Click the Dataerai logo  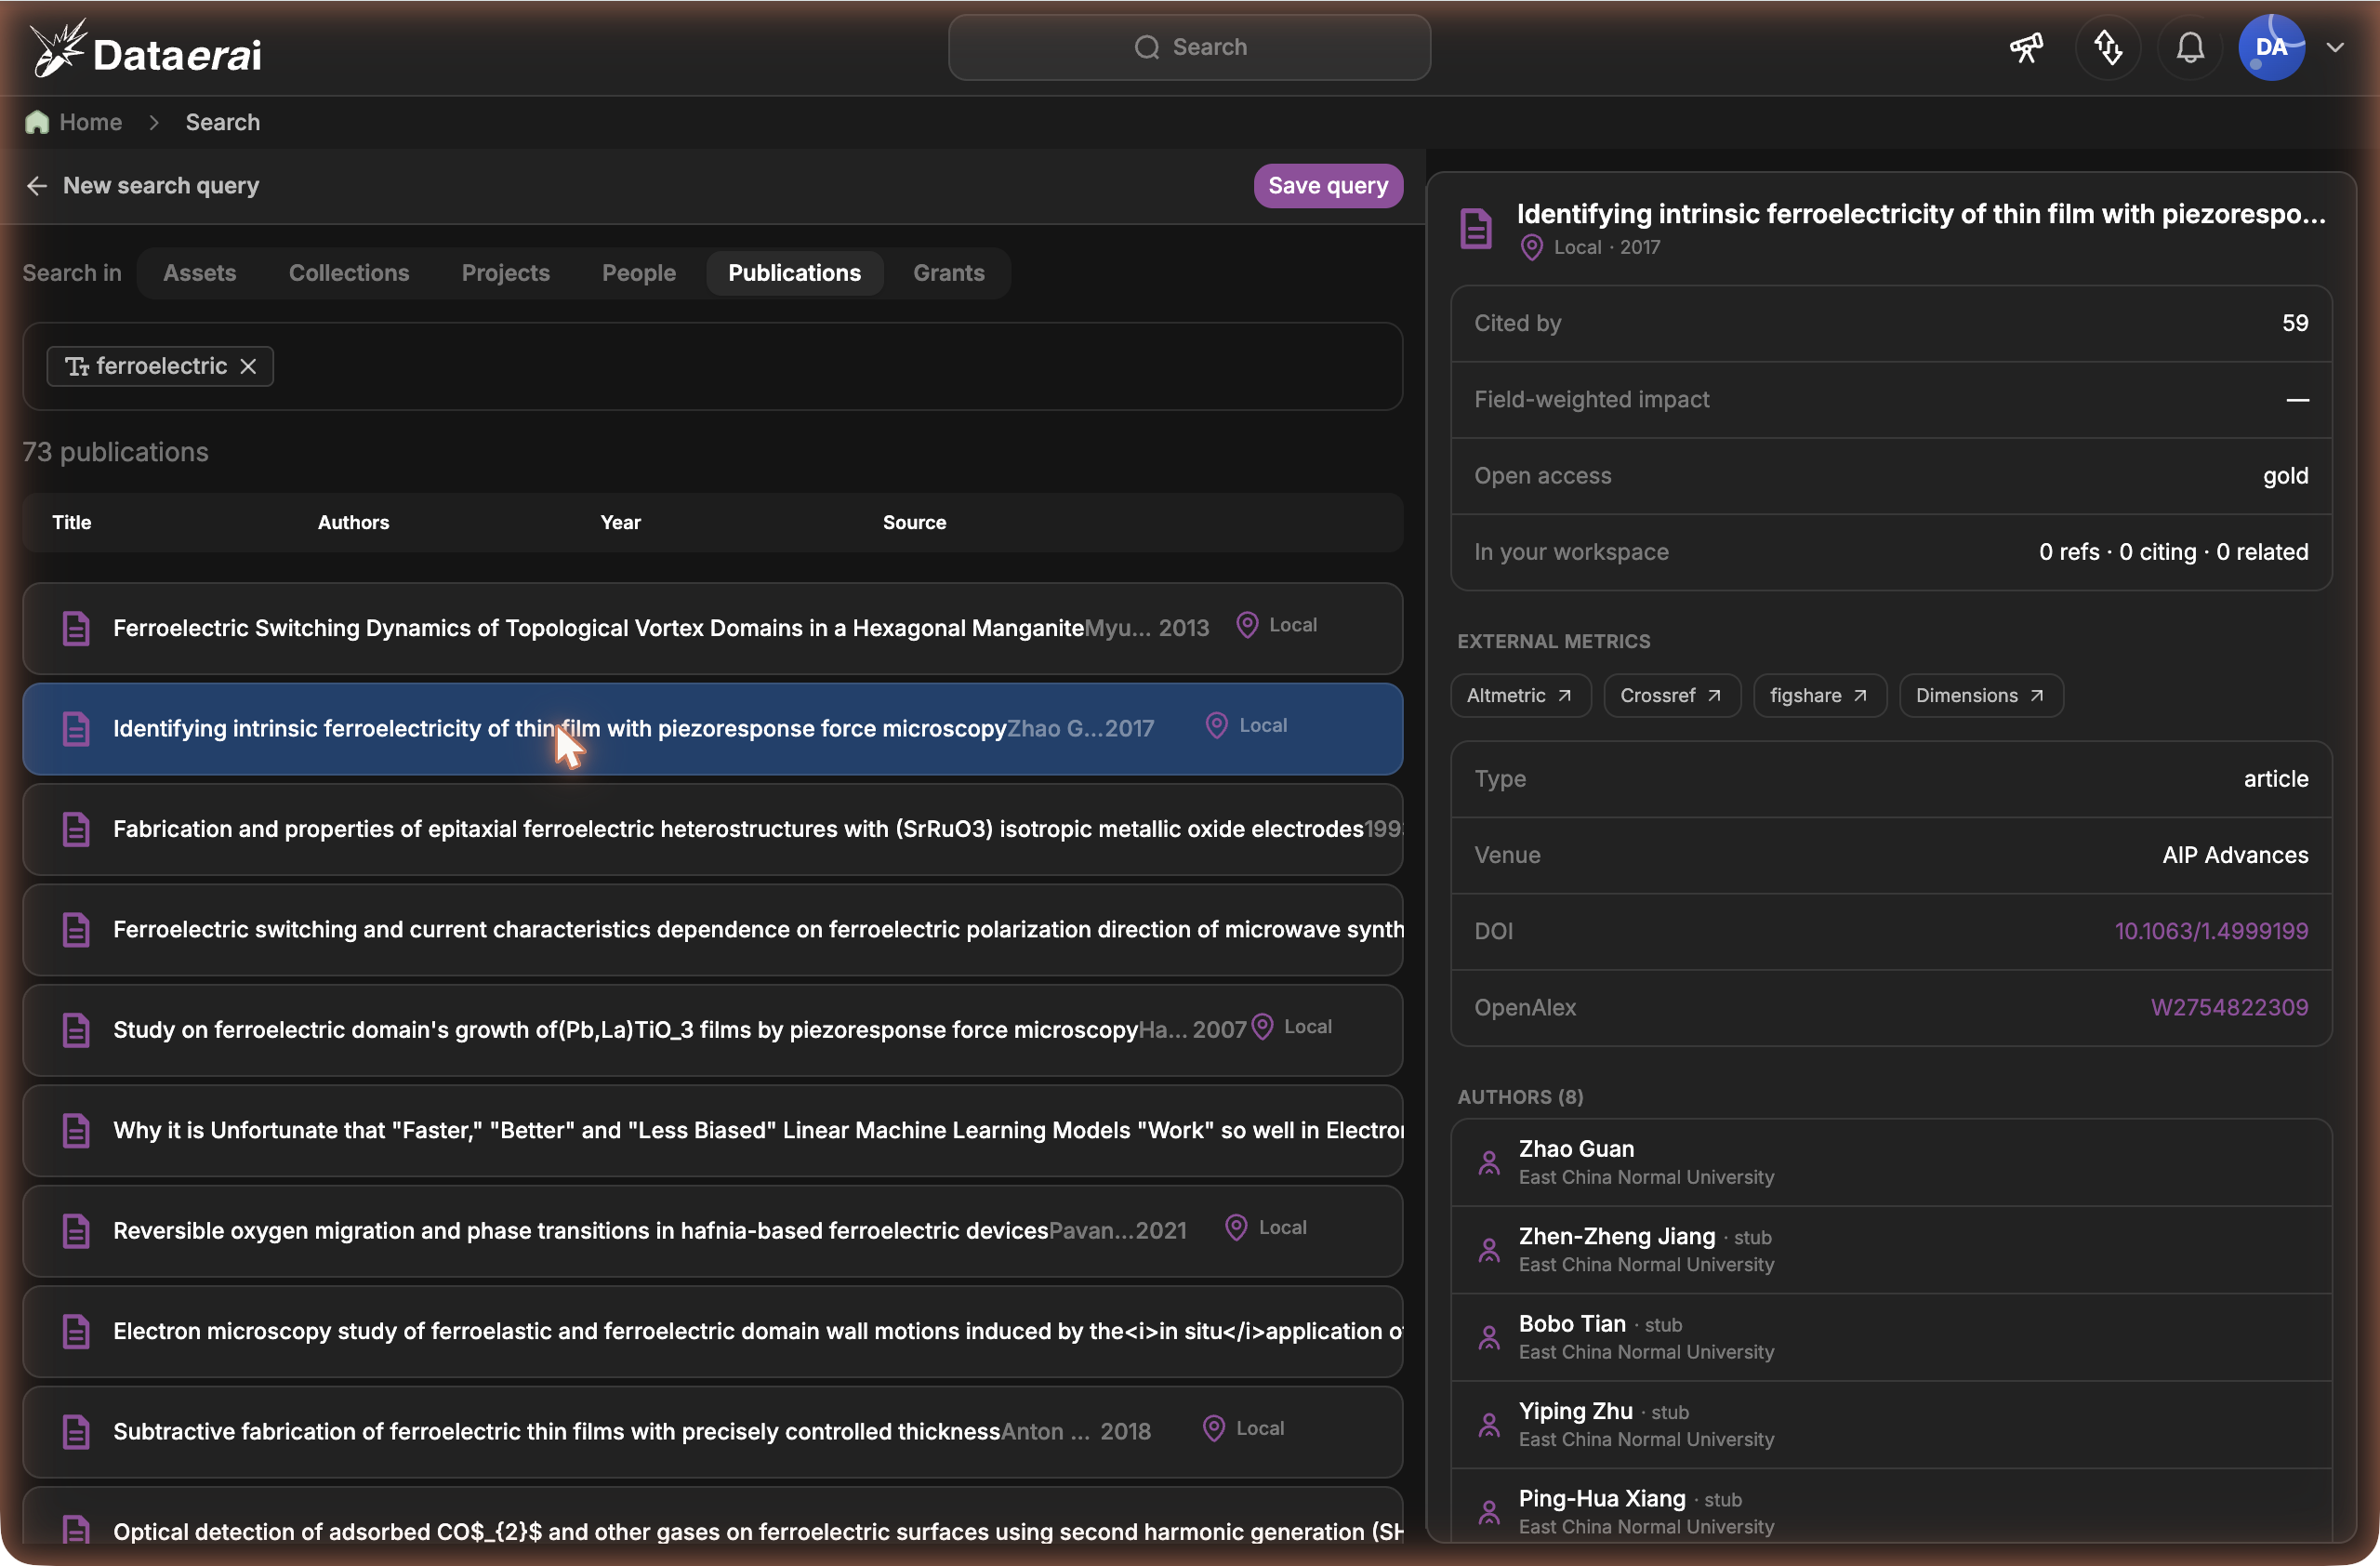pos(146,50)
